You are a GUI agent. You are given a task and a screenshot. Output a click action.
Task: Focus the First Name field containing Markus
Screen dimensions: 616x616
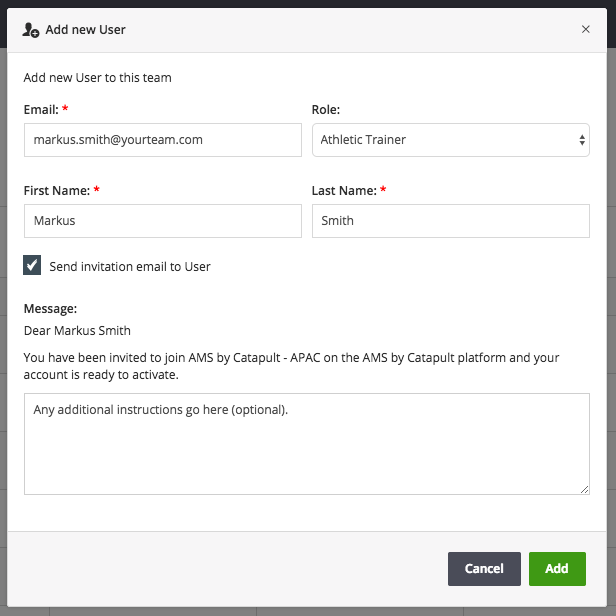click(x=163, y=221)
